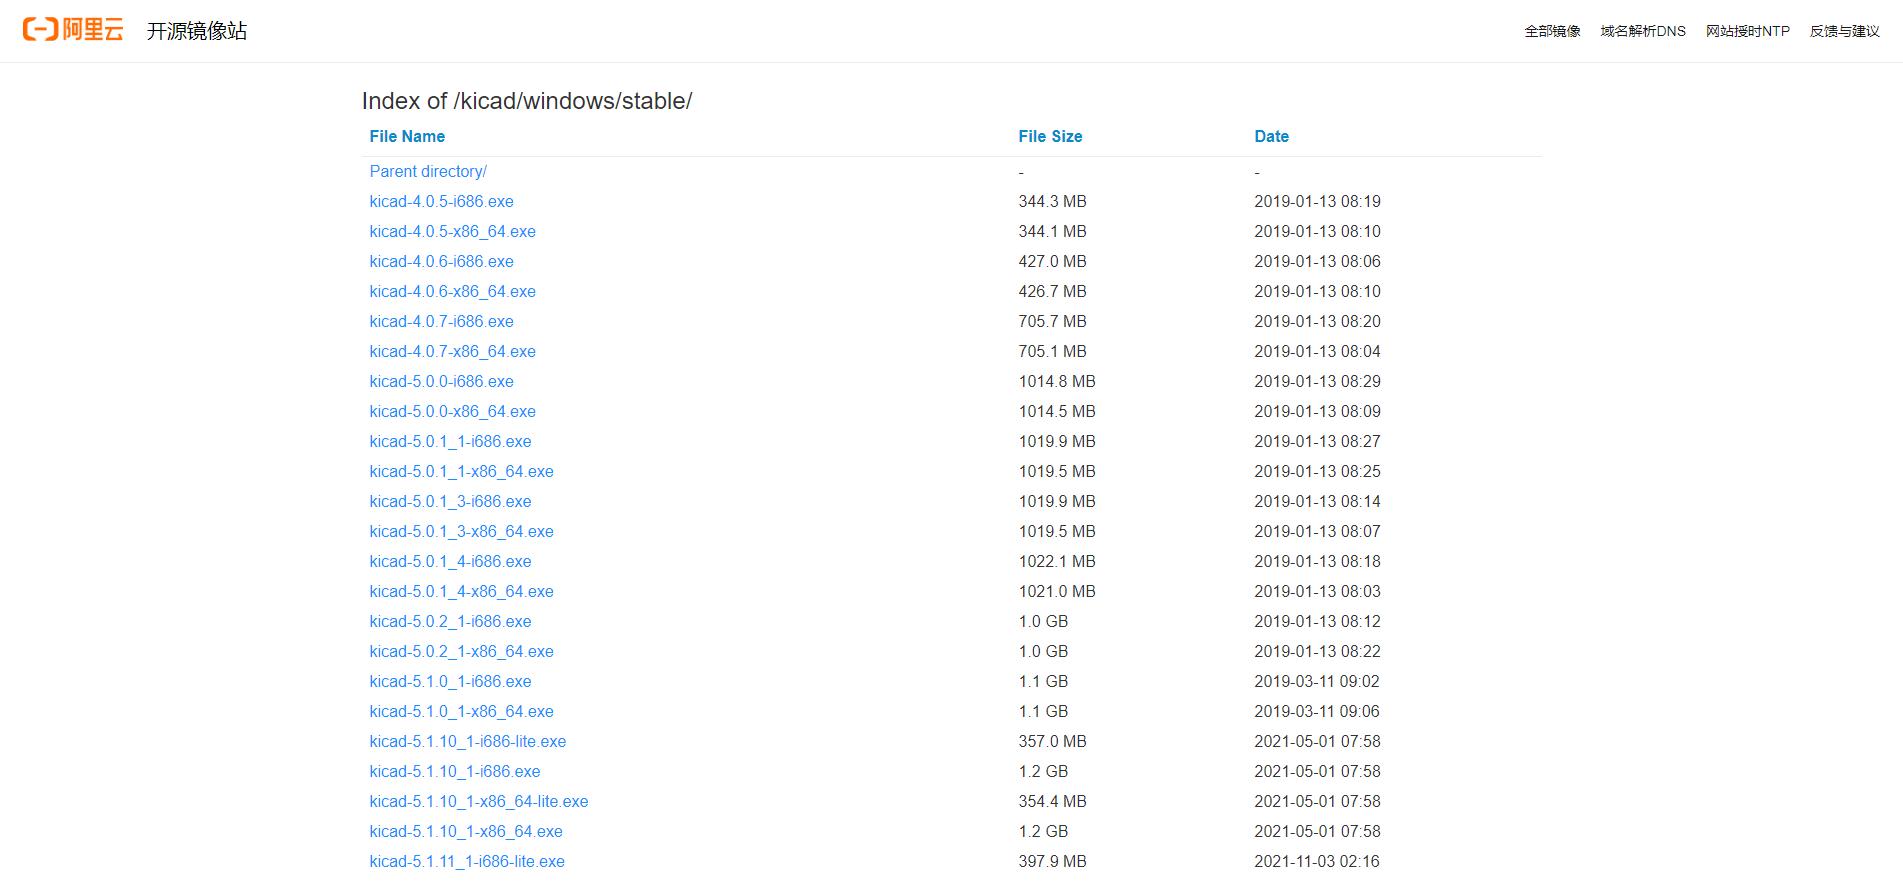Sort by File Name column header
1903x882 pixels.
tap(407, 136)
